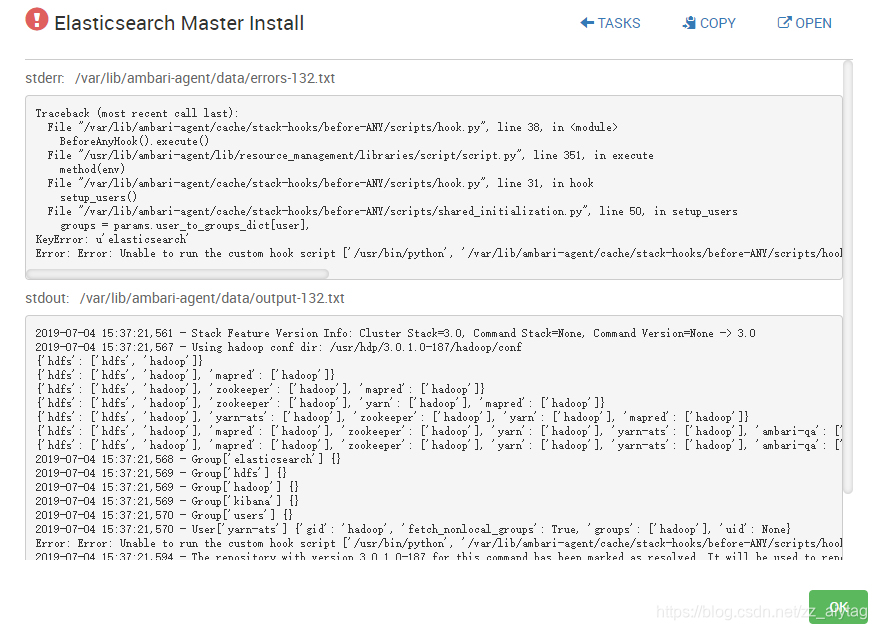Click the shared_initialization.py line 50 entry
The width and height of the screenshot is (877, 630).
coord(392,211)
